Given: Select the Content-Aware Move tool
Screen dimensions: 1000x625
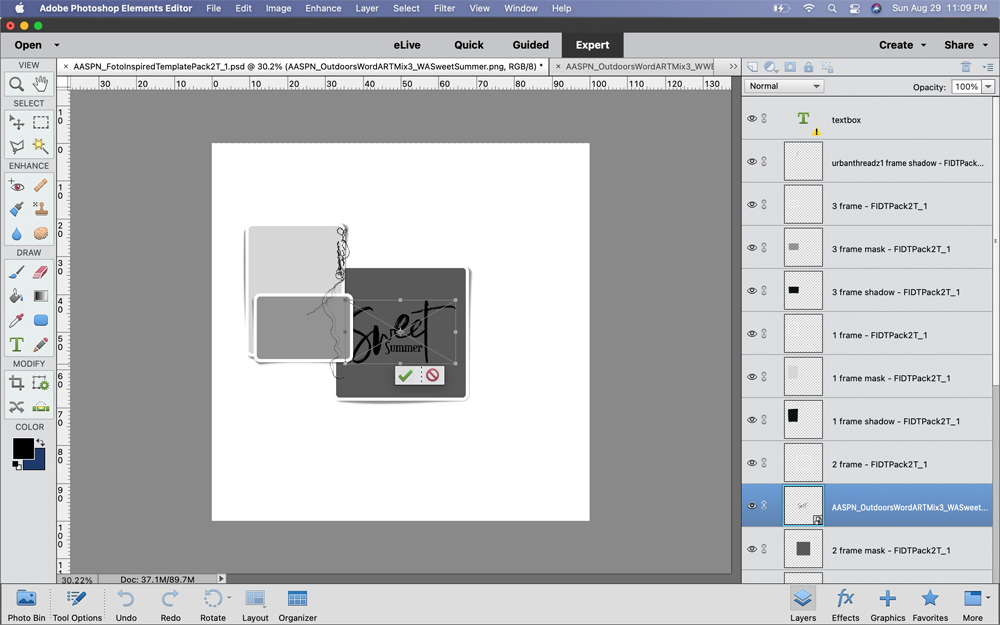Looking at the screenshot, I should (x=17, y=407).
